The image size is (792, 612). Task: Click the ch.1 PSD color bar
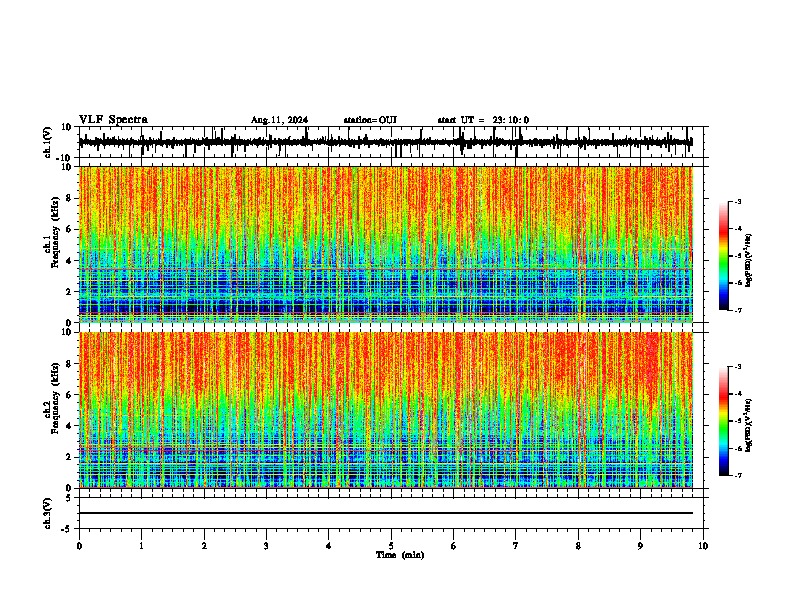pyautogui.click(x=724, y=256)
